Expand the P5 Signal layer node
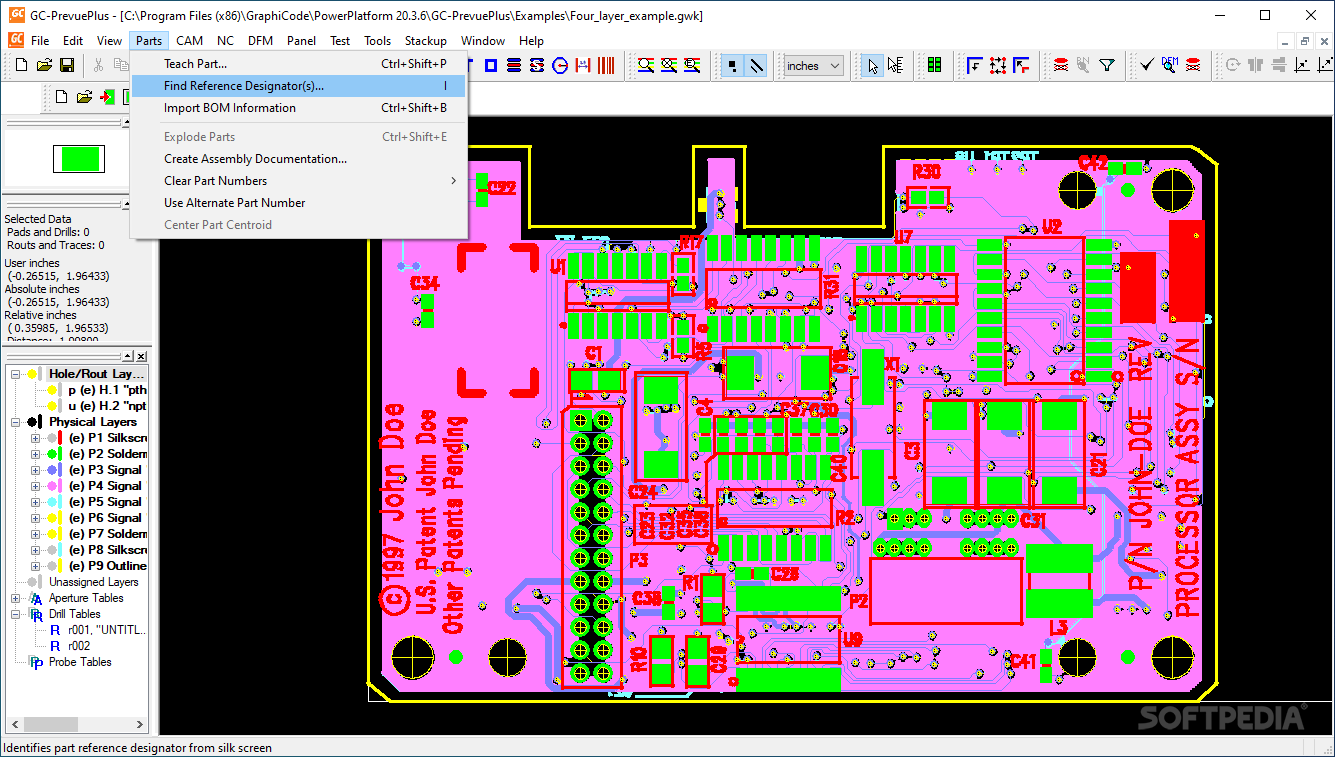The height and width of the screenshot is (757, 1335). pyautogui.click(x=35, y=502)
